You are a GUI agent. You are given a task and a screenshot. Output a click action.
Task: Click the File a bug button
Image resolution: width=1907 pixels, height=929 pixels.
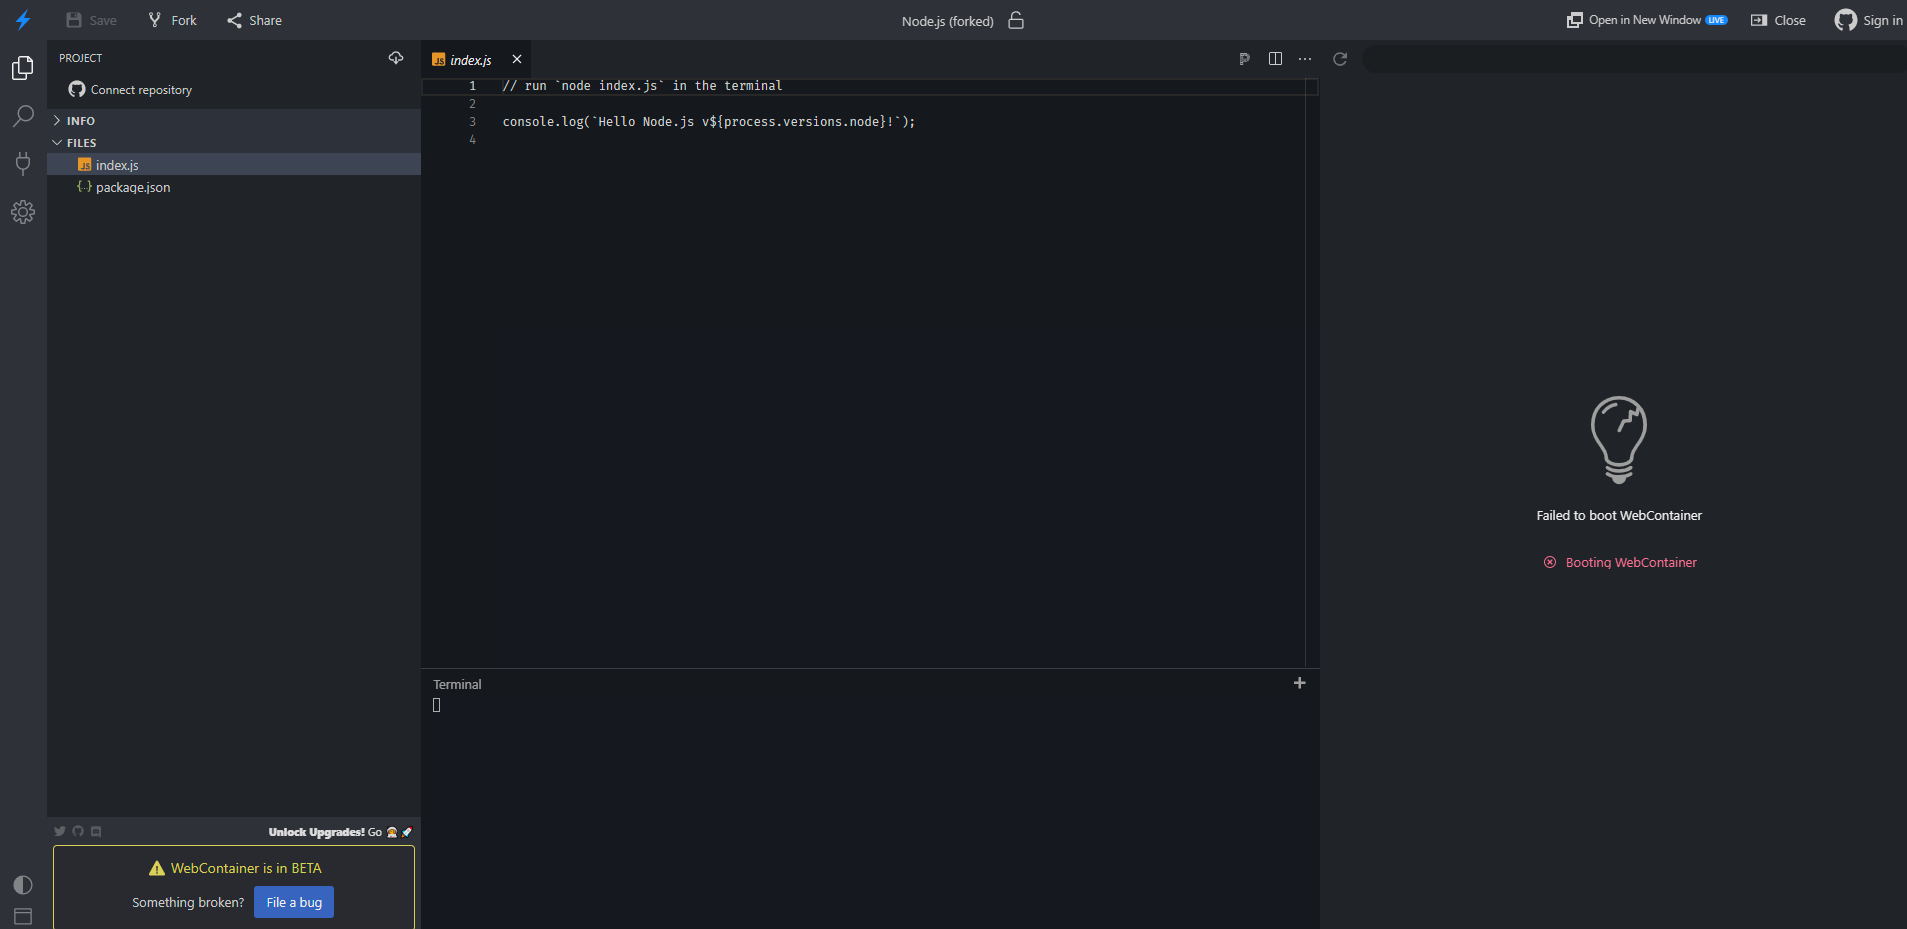tap(293, 901)
